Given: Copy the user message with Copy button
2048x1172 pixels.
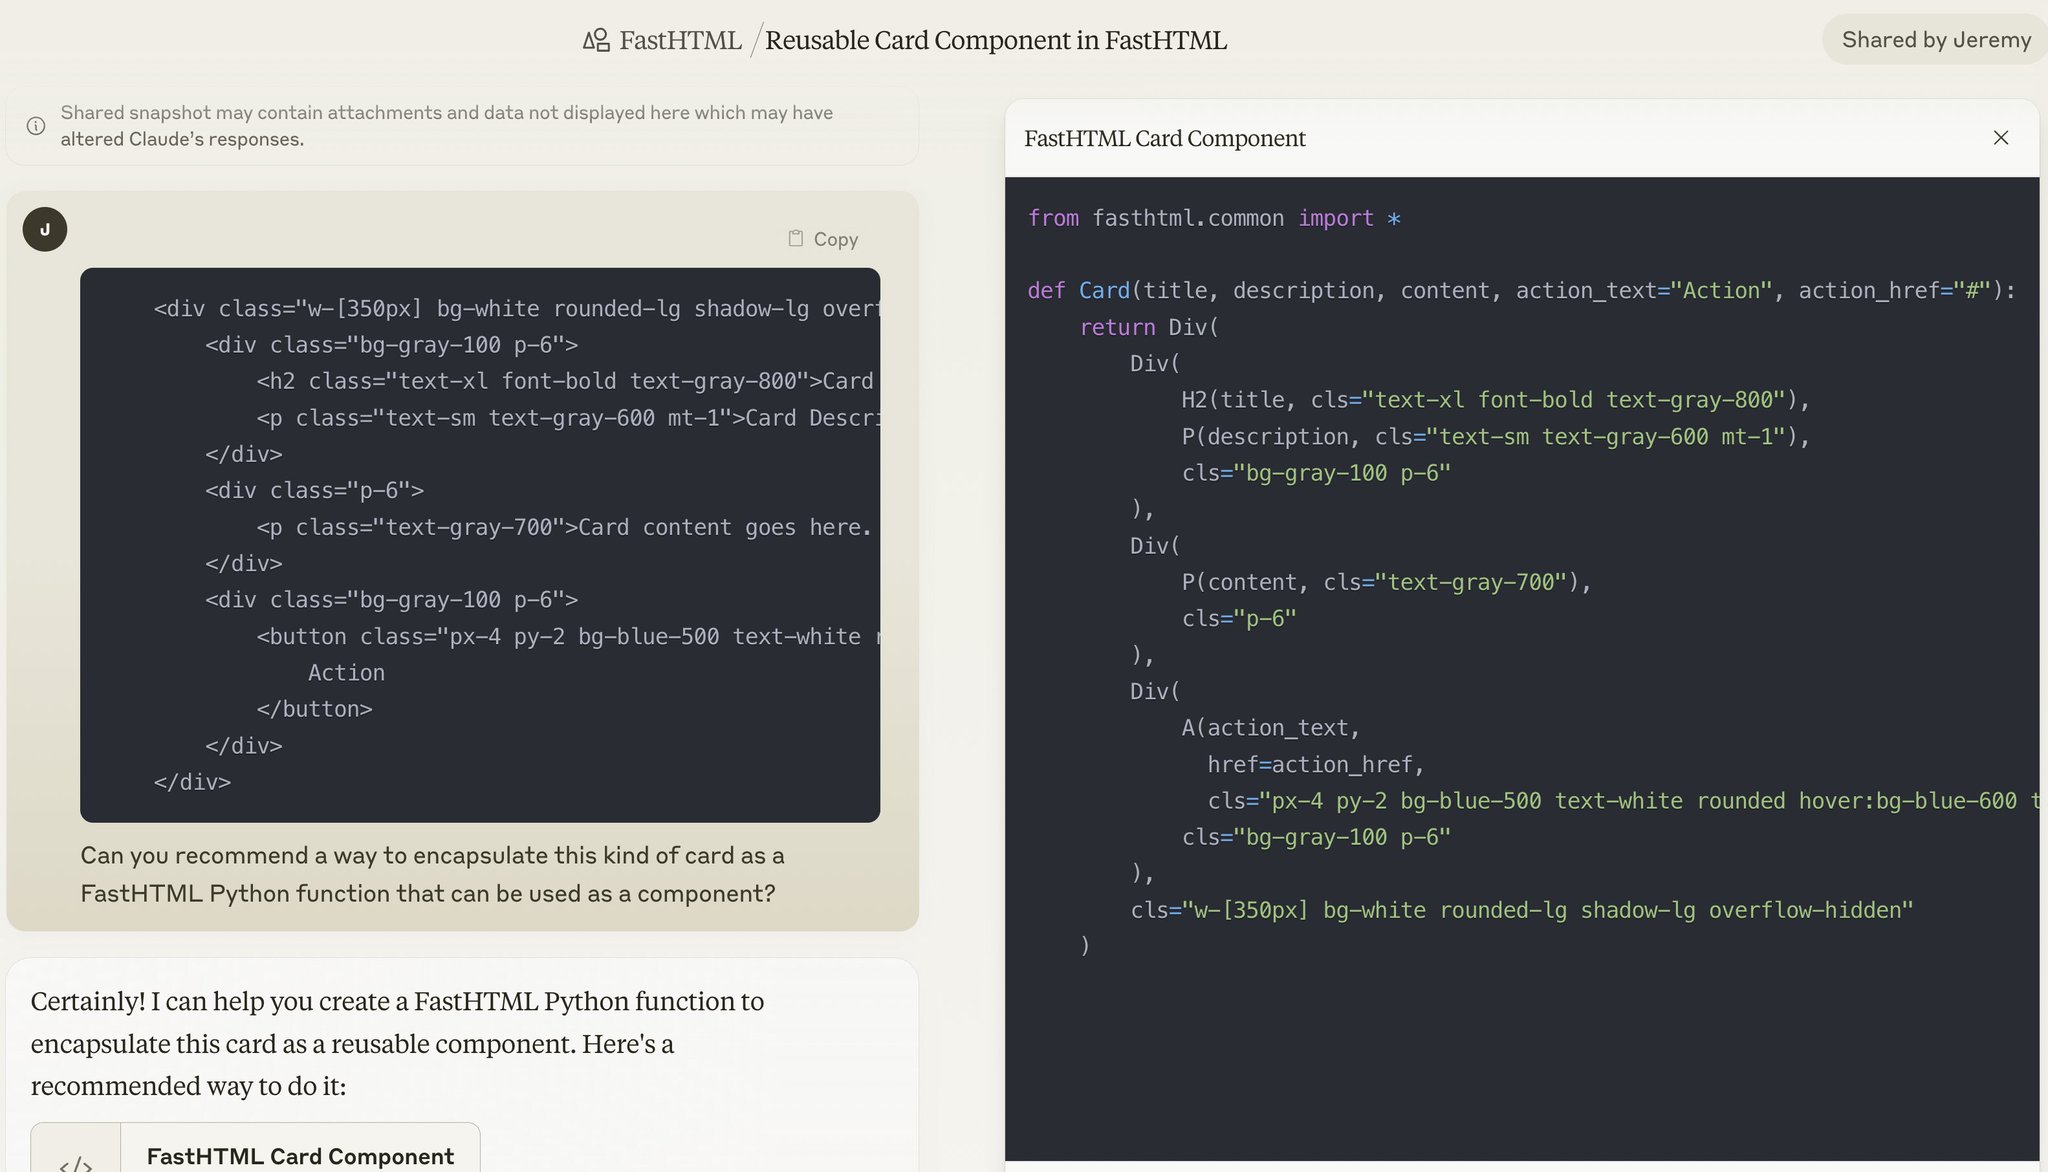Looking at the screenshot, I should coord(823,239).
